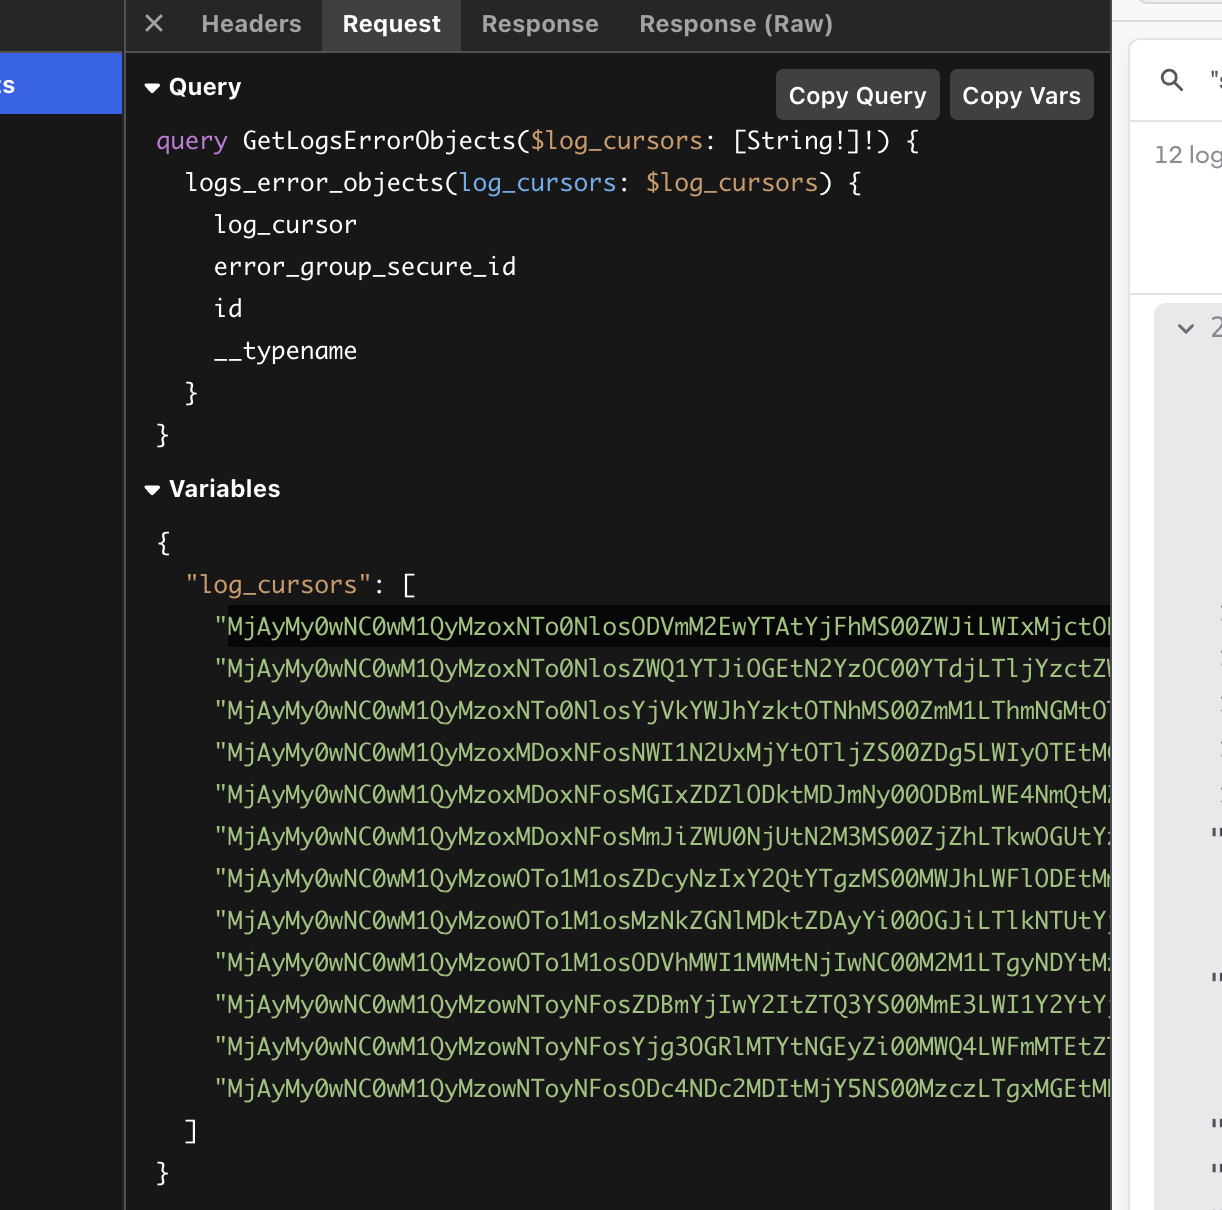Click the error_group_secure_id field
1222x1210 pixels.
click(x=365, y=267)
